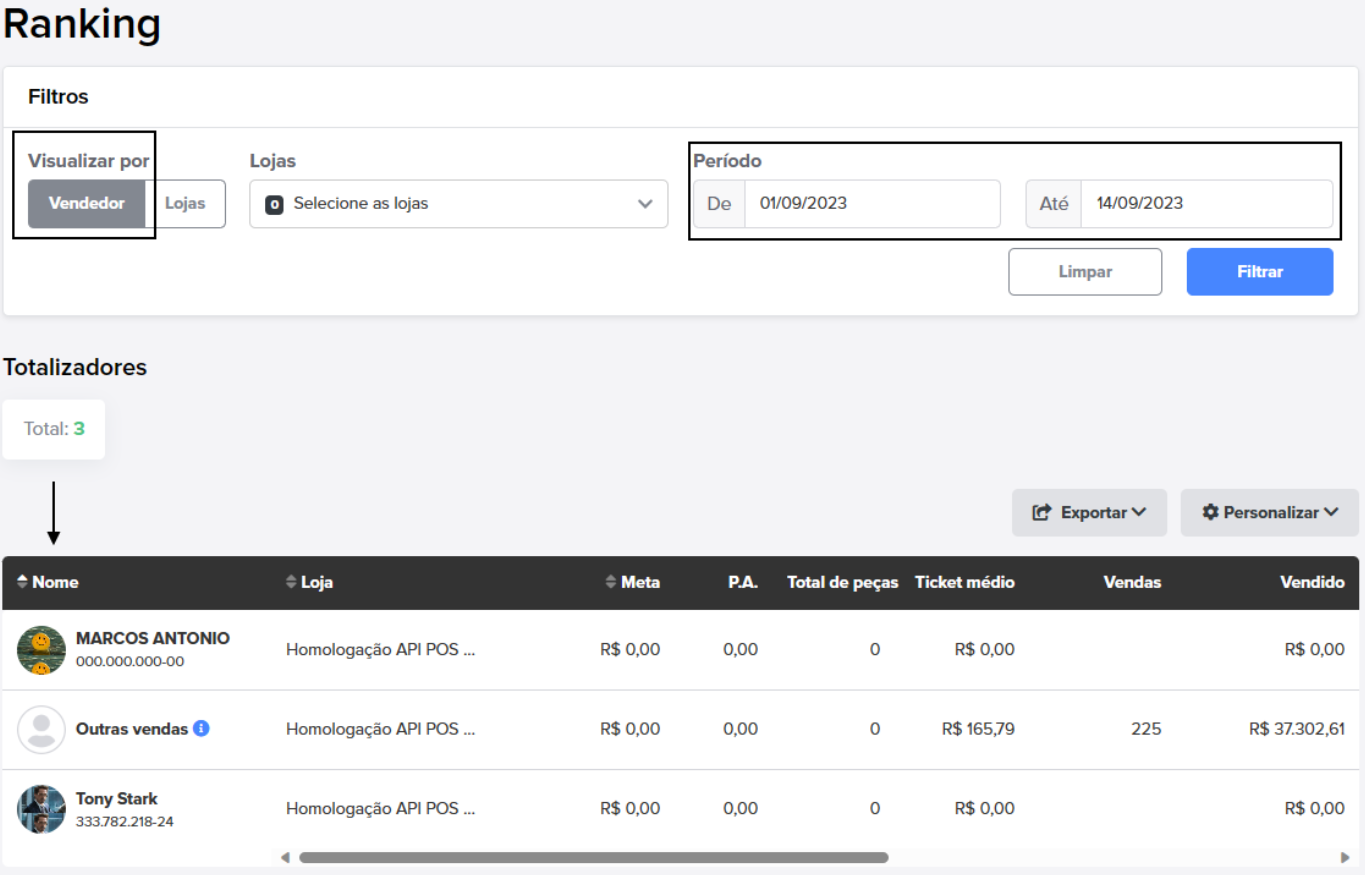
Task: Click the Filtros section title
Action: click(58, 97)
